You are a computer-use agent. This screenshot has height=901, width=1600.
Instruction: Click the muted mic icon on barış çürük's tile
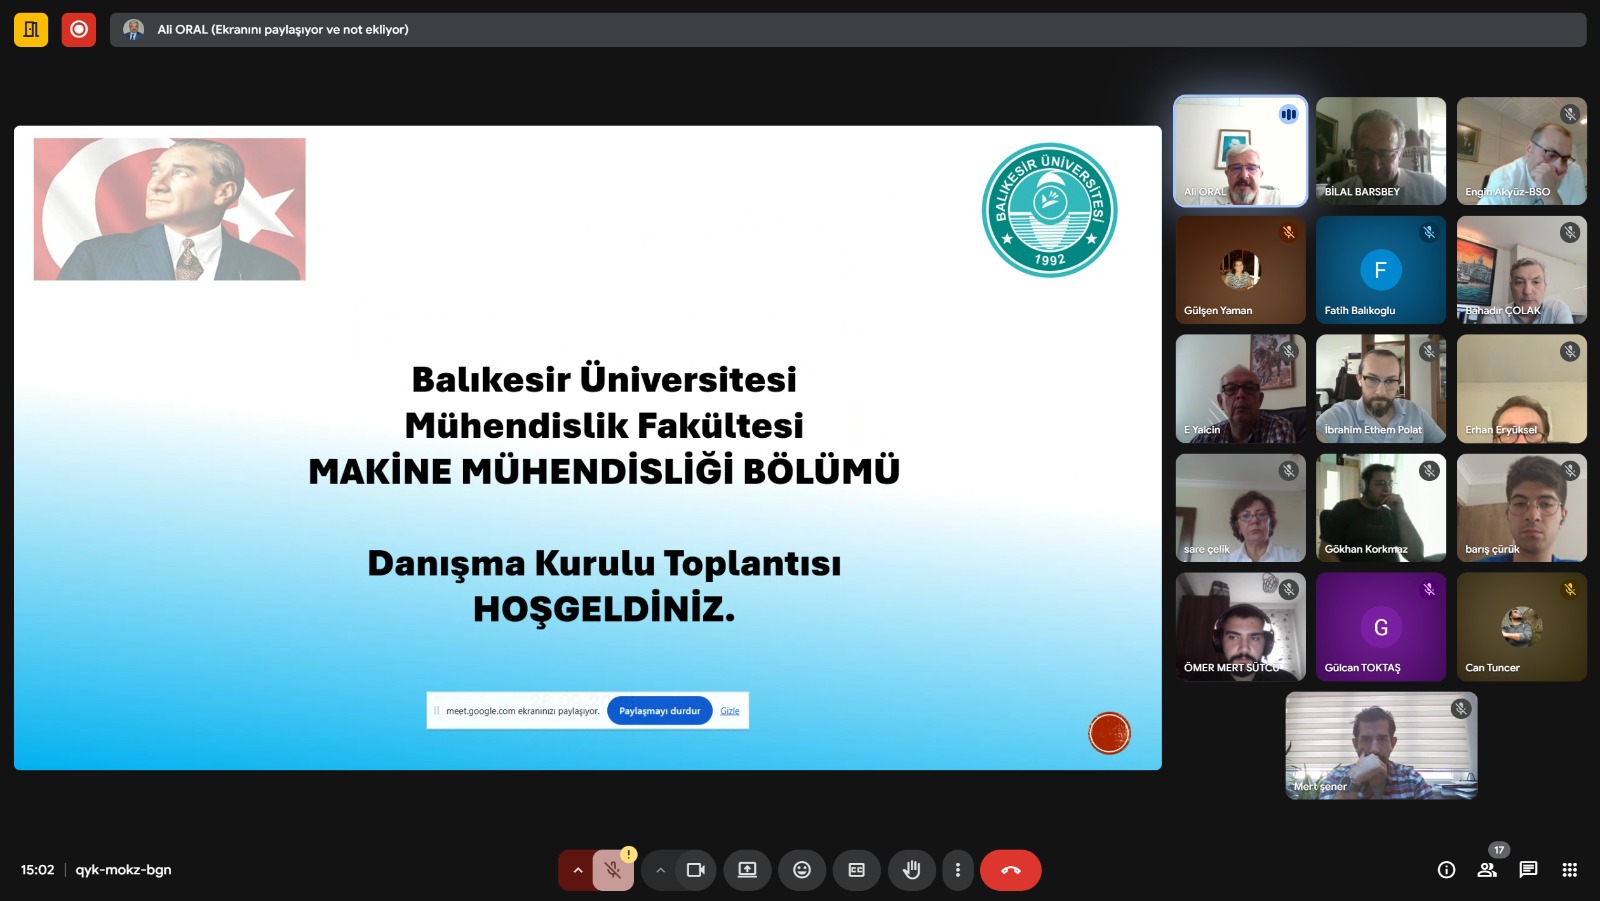click(x=1570, y=470)
